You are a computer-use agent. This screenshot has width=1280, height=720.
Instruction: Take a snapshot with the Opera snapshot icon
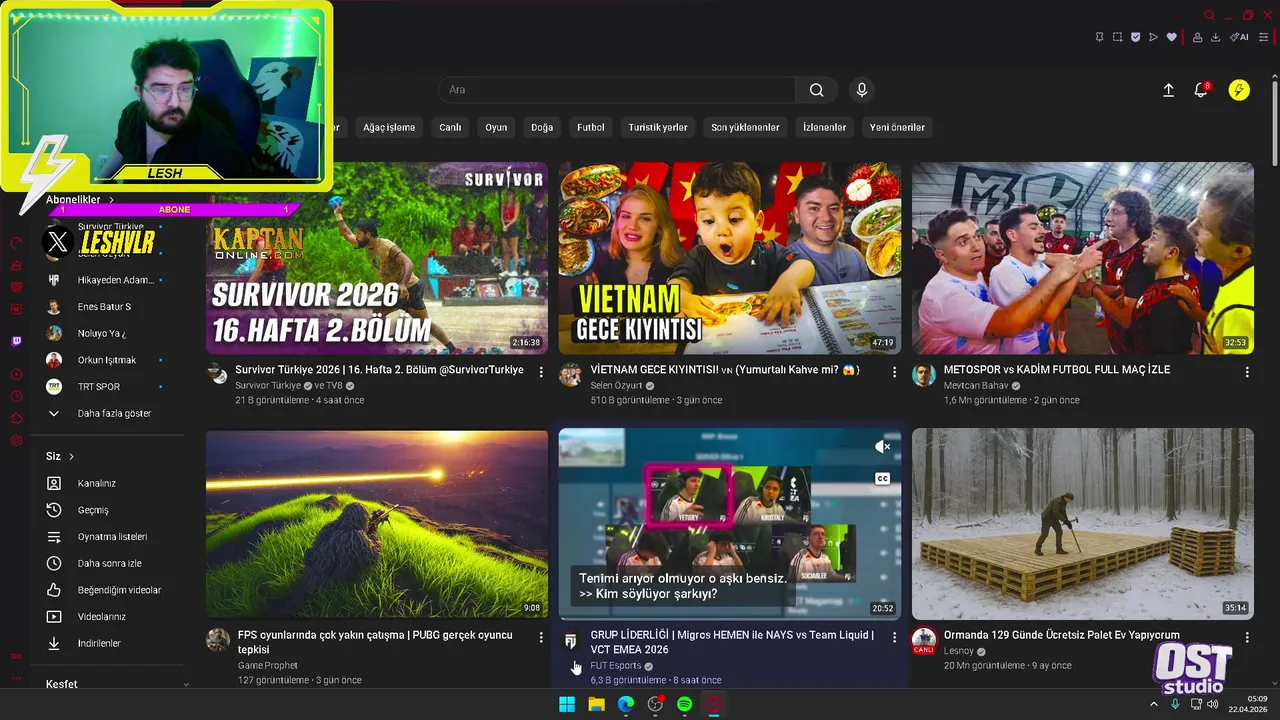tap(1117, 37)
